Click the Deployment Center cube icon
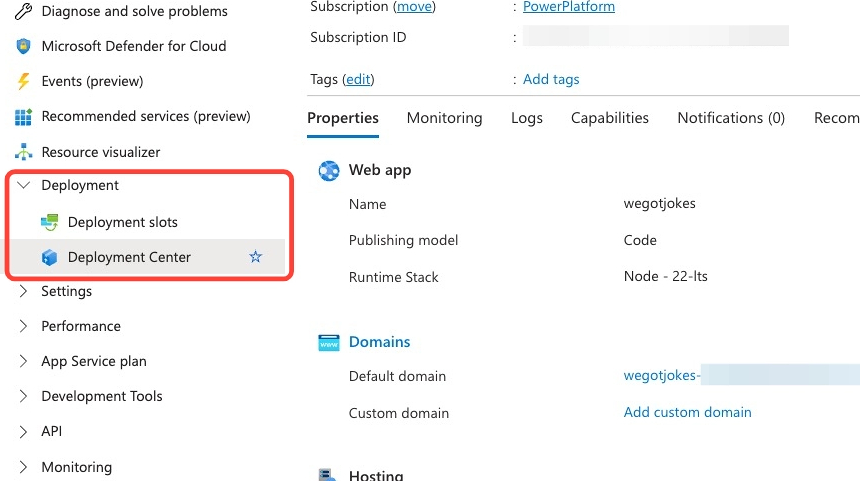The image size is (860, 481). [x=50, y=257]
